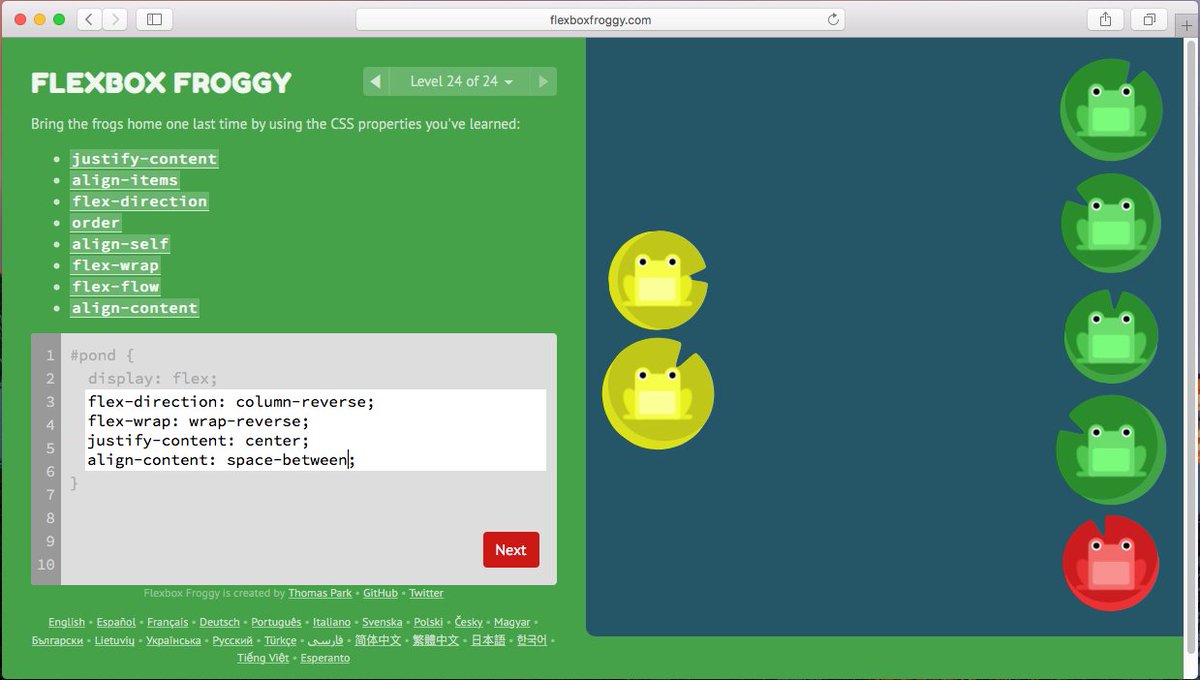This screenshot has width=1200, height=680.
Task: Open Thomas Park link
Action: coord(320,593)
